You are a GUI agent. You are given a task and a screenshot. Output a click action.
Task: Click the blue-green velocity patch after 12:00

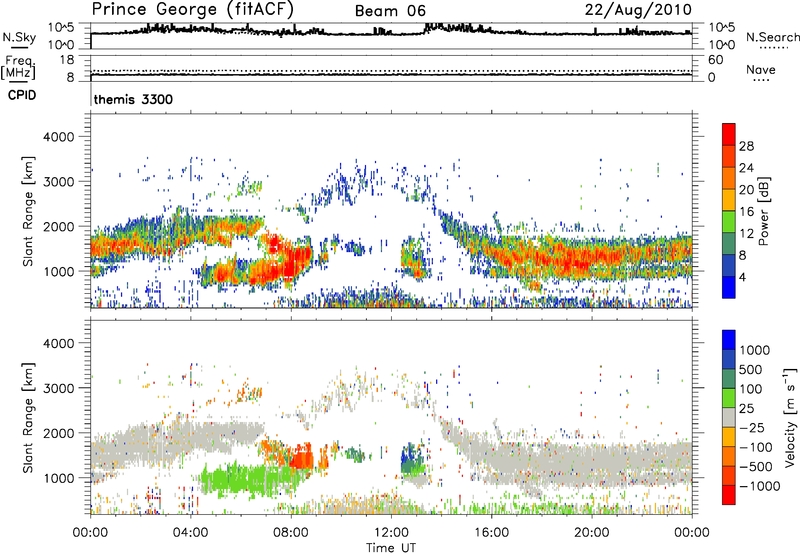[x=412, y=459]
